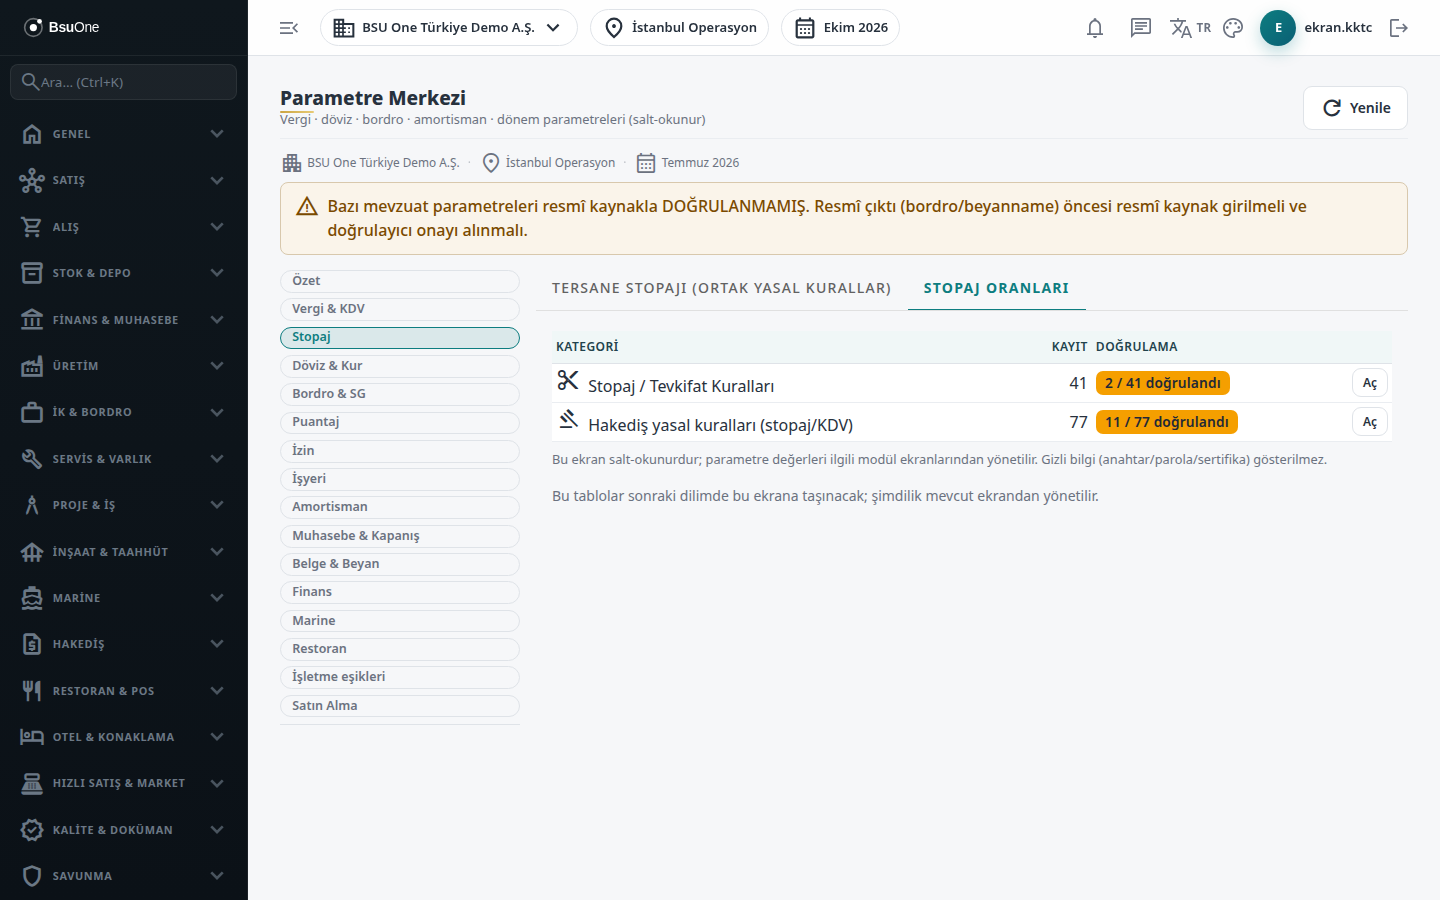Image resolution: width=1440 pixels, height=900 pixels.
Task: Switch to Tersane Stopajı tab
Action: 721,288
